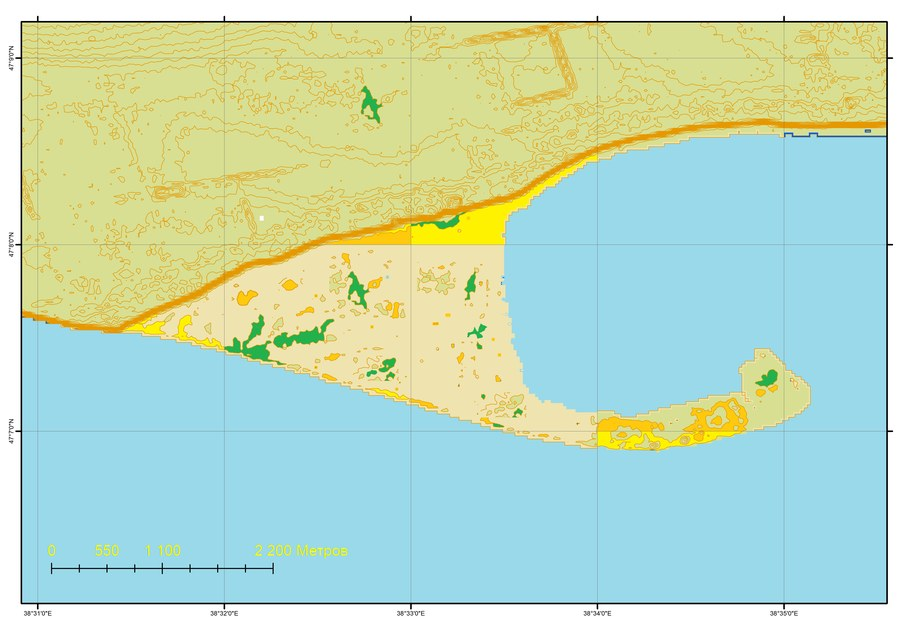Click the green patch in the northern upland
The width and height of the screenshot is (900, 635).
coord(370,105)
